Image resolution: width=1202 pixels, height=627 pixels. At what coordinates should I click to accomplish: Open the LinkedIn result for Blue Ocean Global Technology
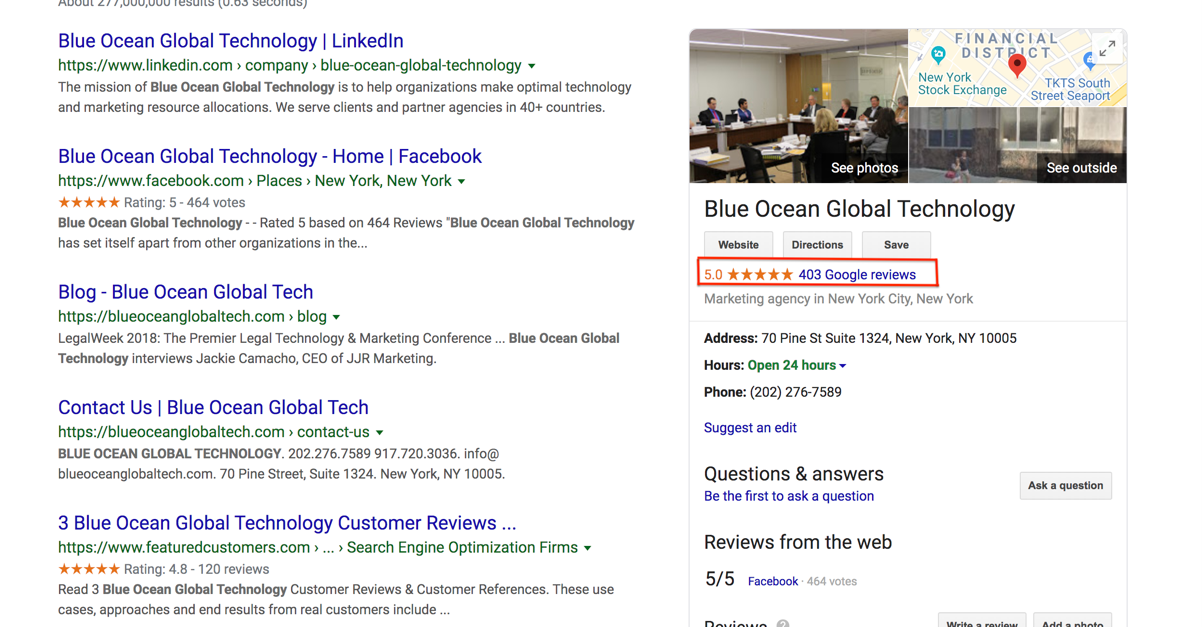coord(231,41)
